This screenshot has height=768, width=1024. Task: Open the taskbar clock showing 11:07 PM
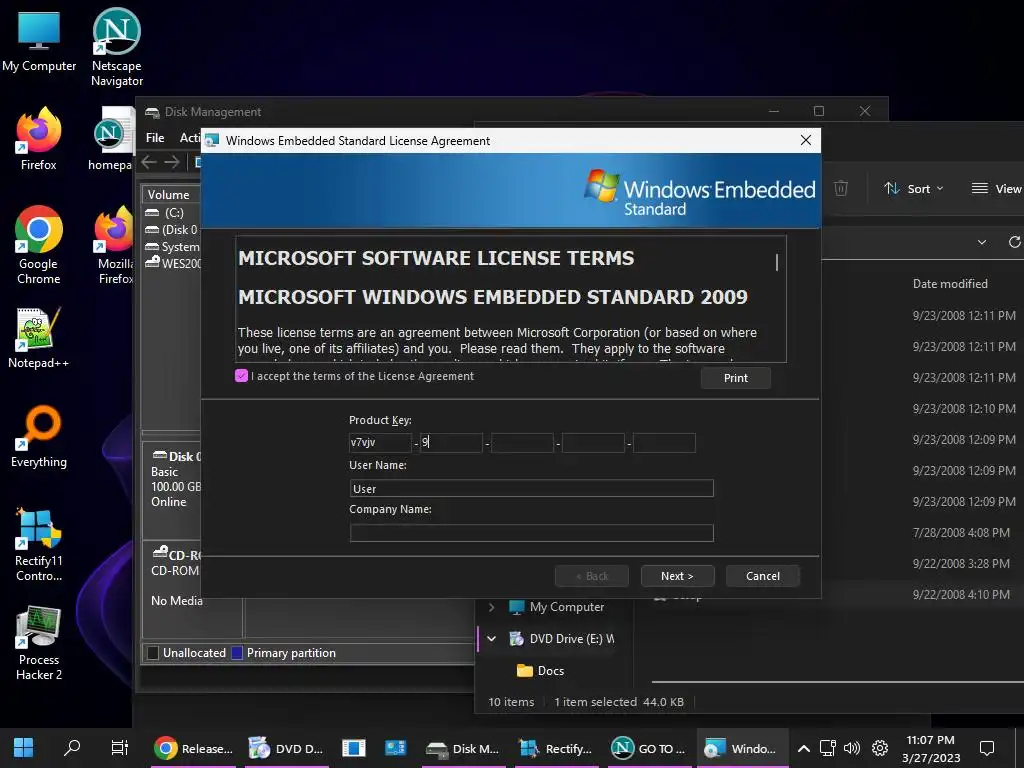(x=931, y=748)
